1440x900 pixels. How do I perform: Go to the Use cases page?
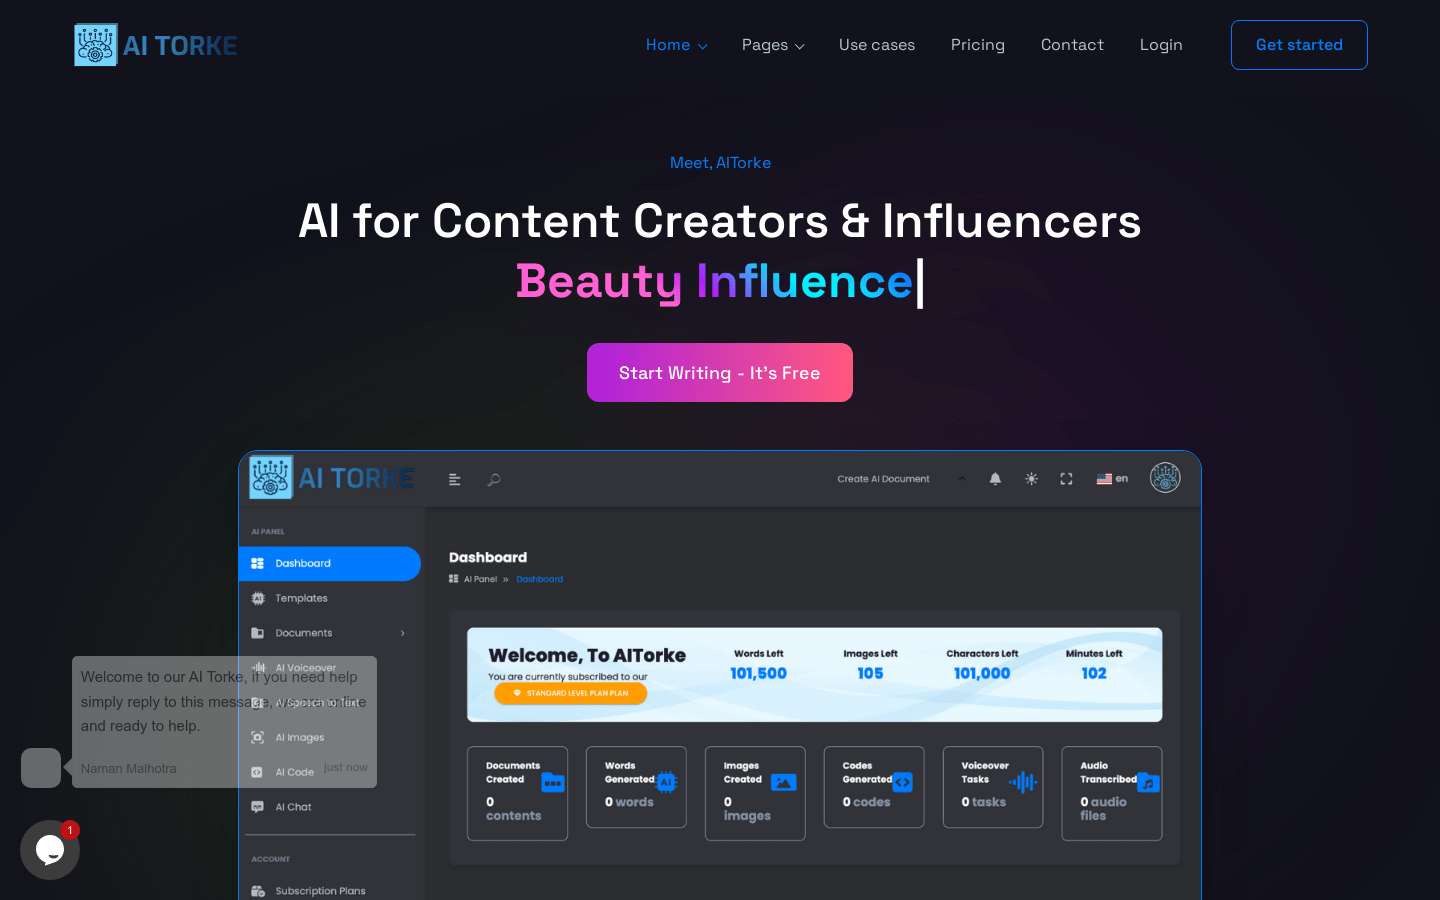pyautogui.click(x=877, y=45)
